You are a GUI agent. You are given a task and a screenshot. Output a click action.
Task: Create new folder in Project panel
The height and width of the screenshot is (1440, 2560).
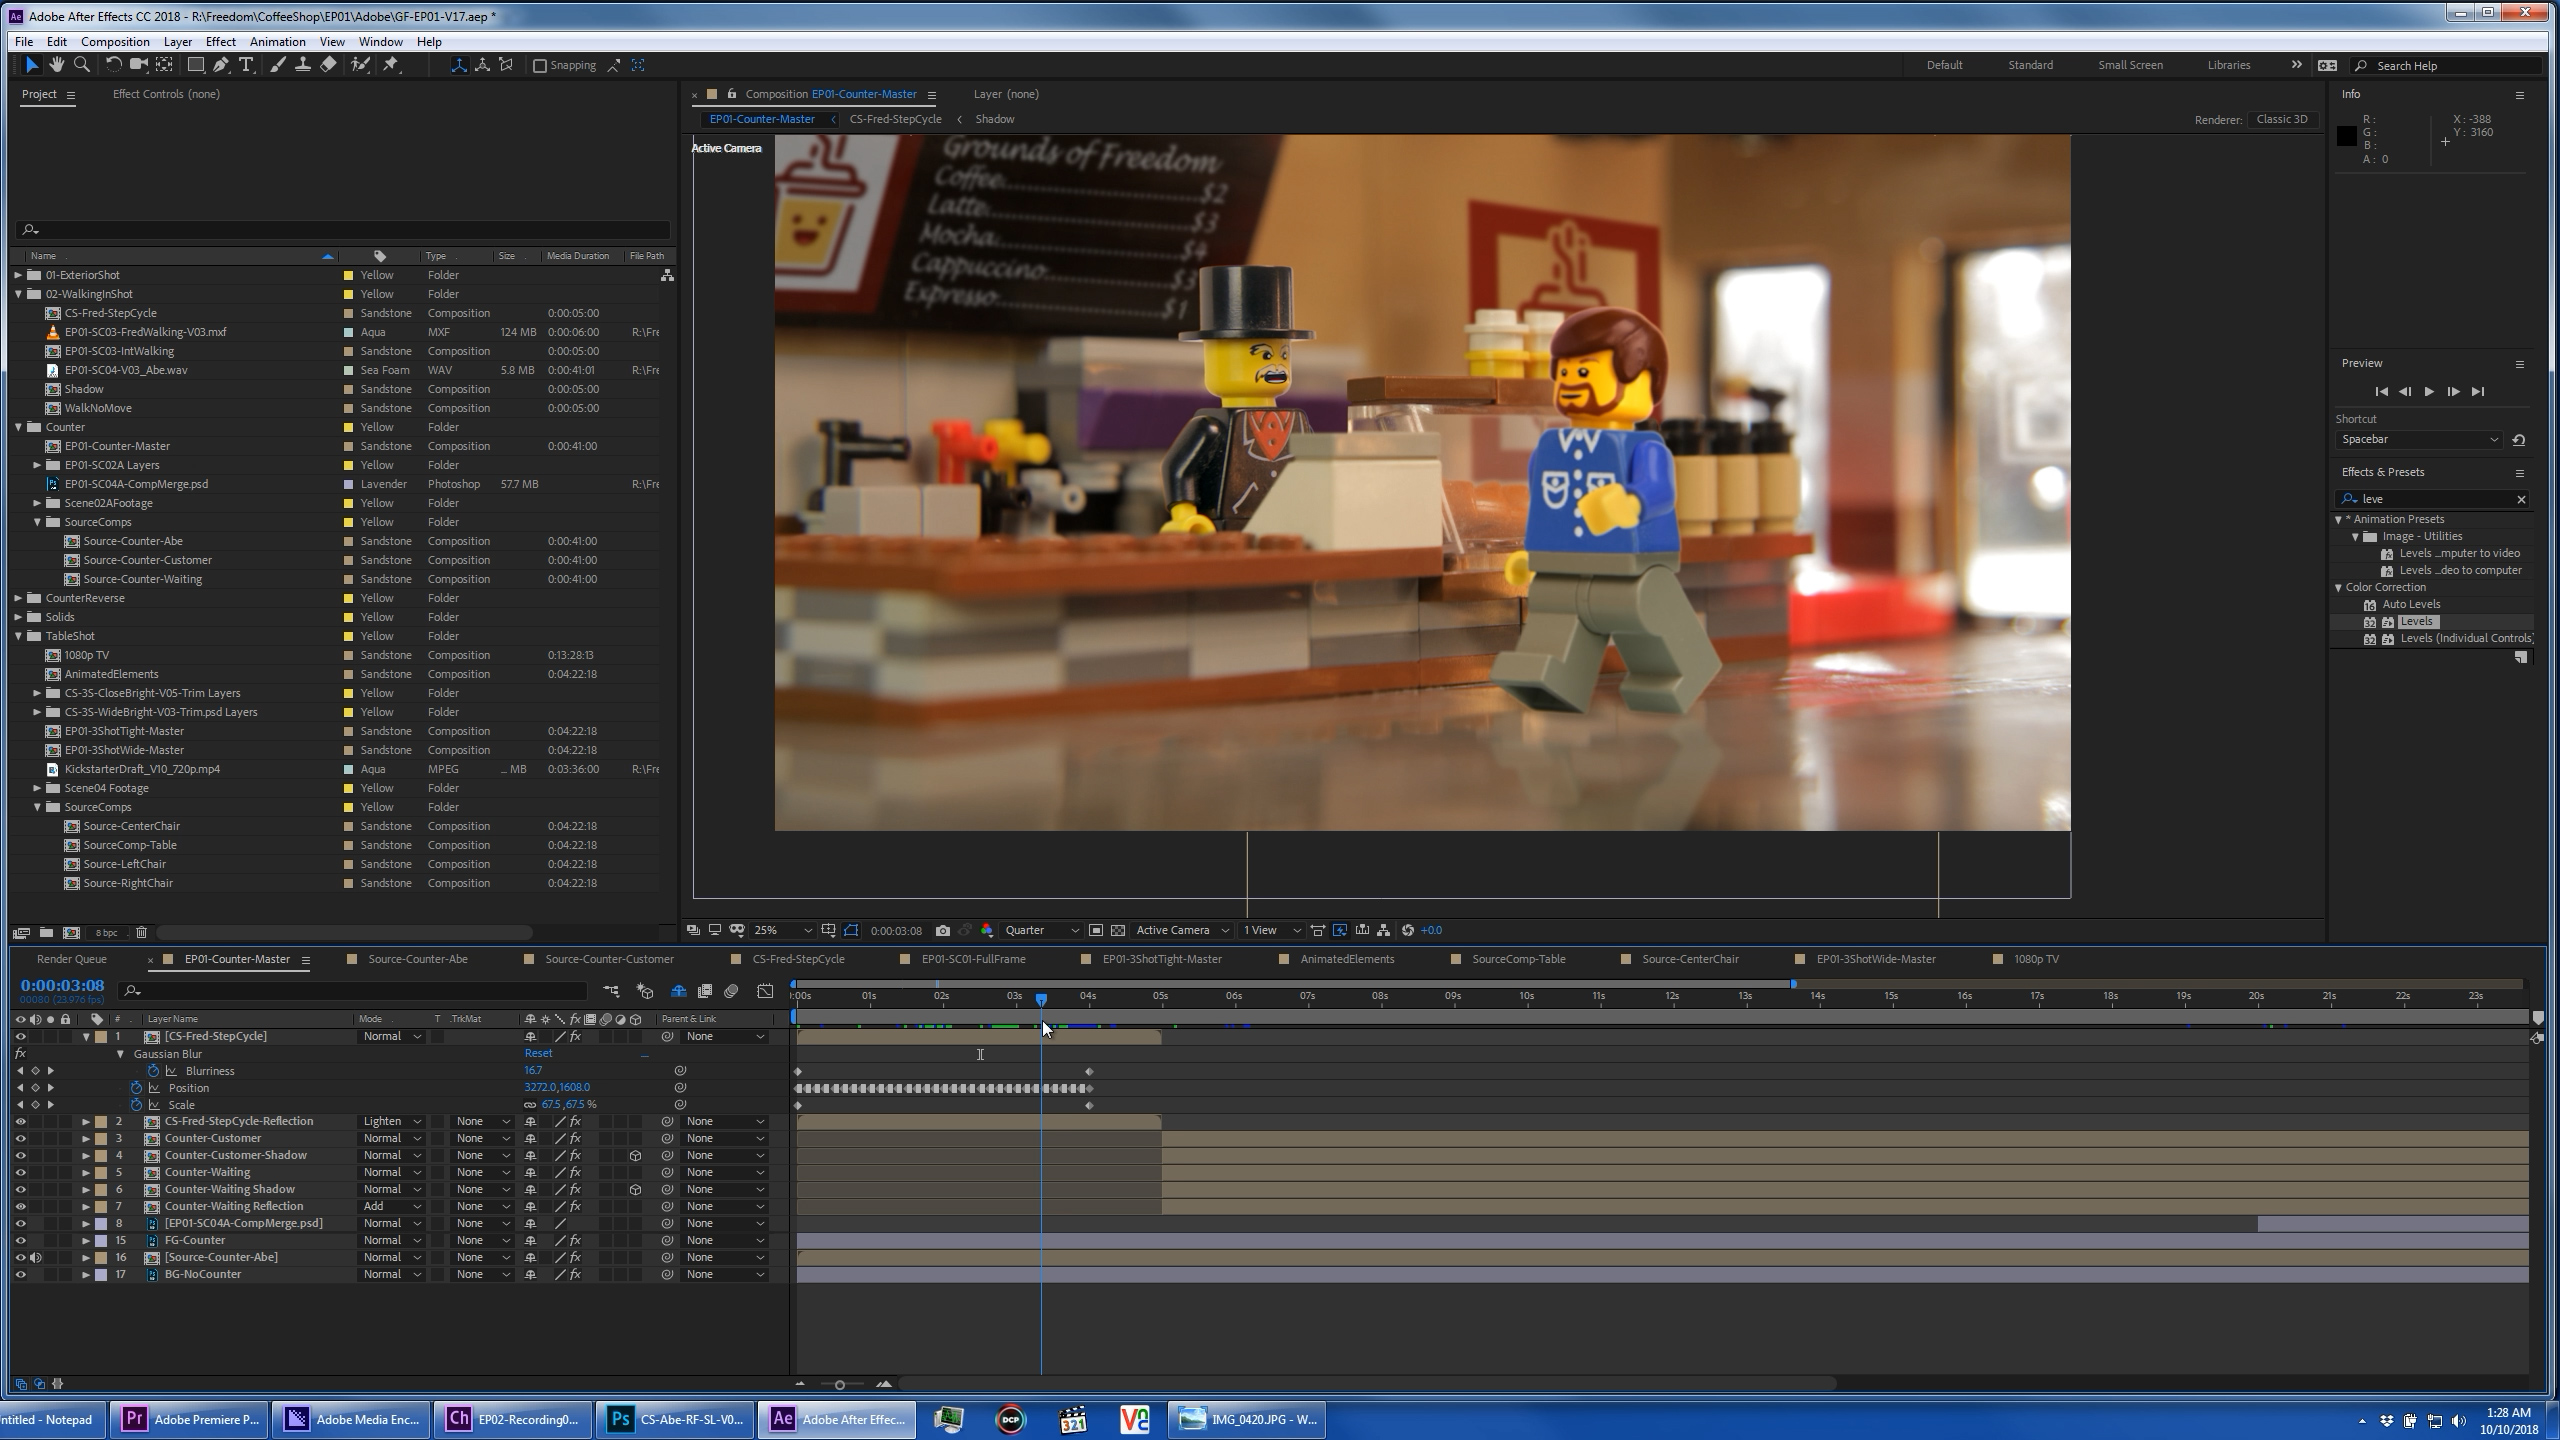tap(46, 932)
